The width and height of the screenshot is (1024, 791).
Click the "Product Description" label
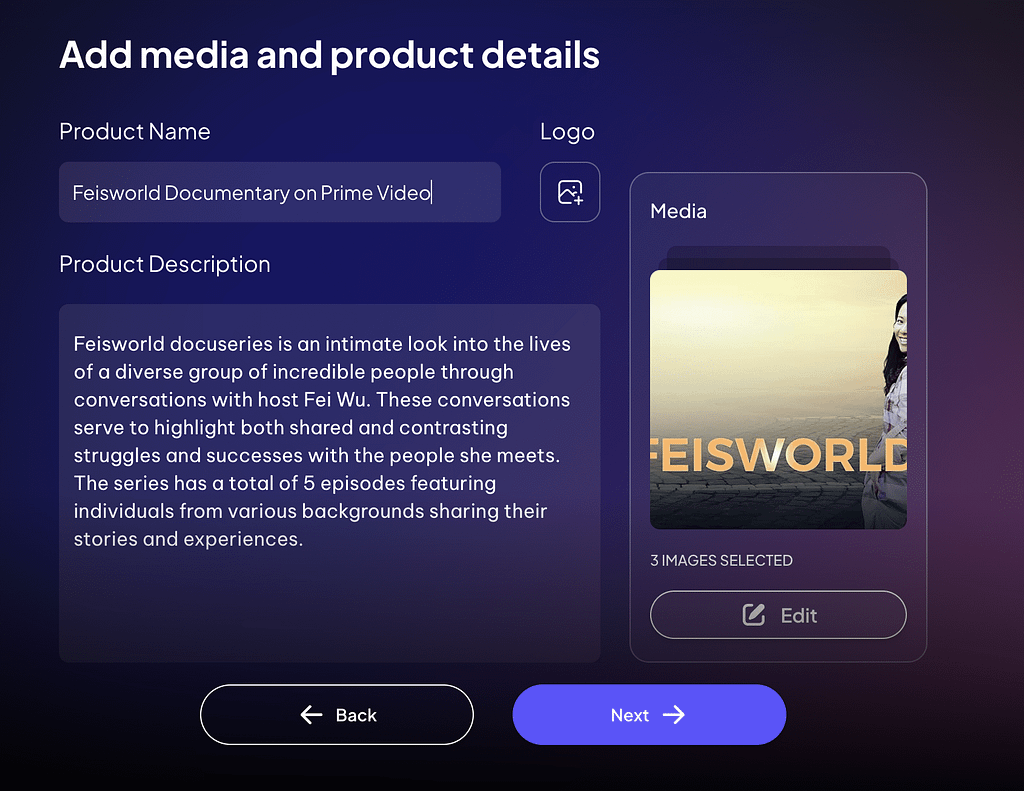pos(165,264)
